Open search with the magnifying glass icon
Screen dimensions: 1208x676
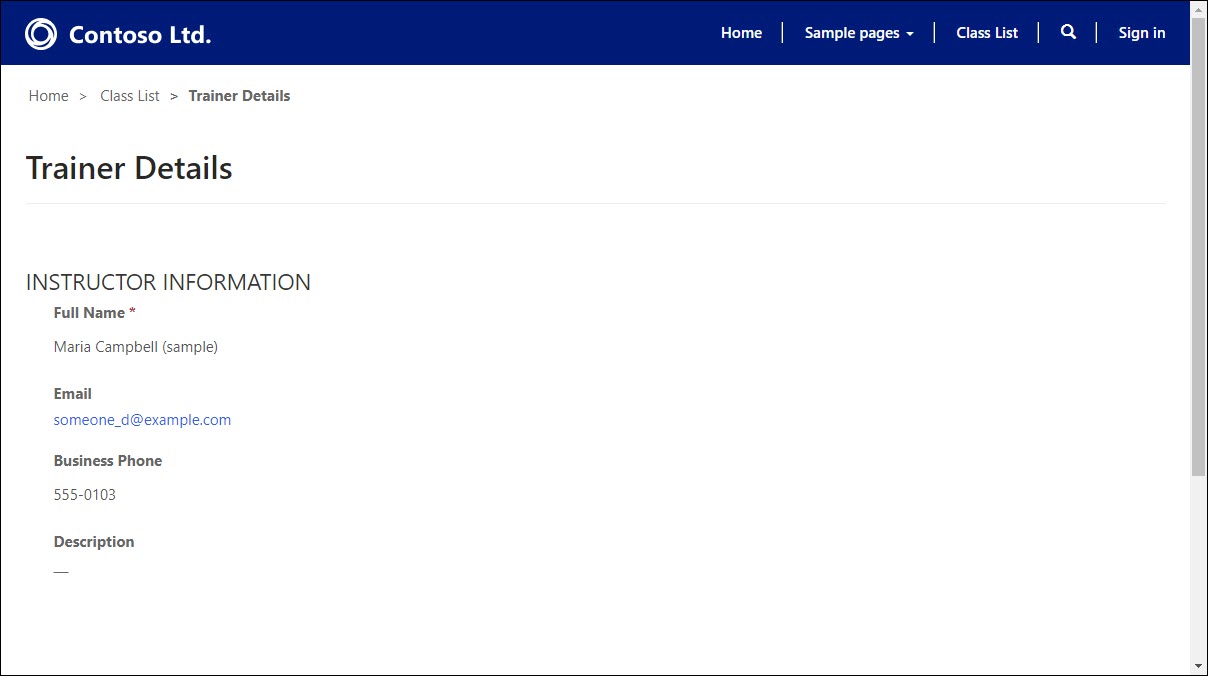point(1068,32)
